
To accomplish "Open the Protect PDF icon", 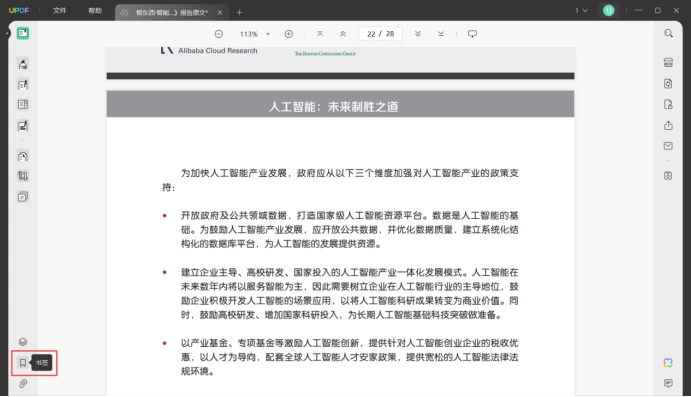I will click(x=669, y=104).
